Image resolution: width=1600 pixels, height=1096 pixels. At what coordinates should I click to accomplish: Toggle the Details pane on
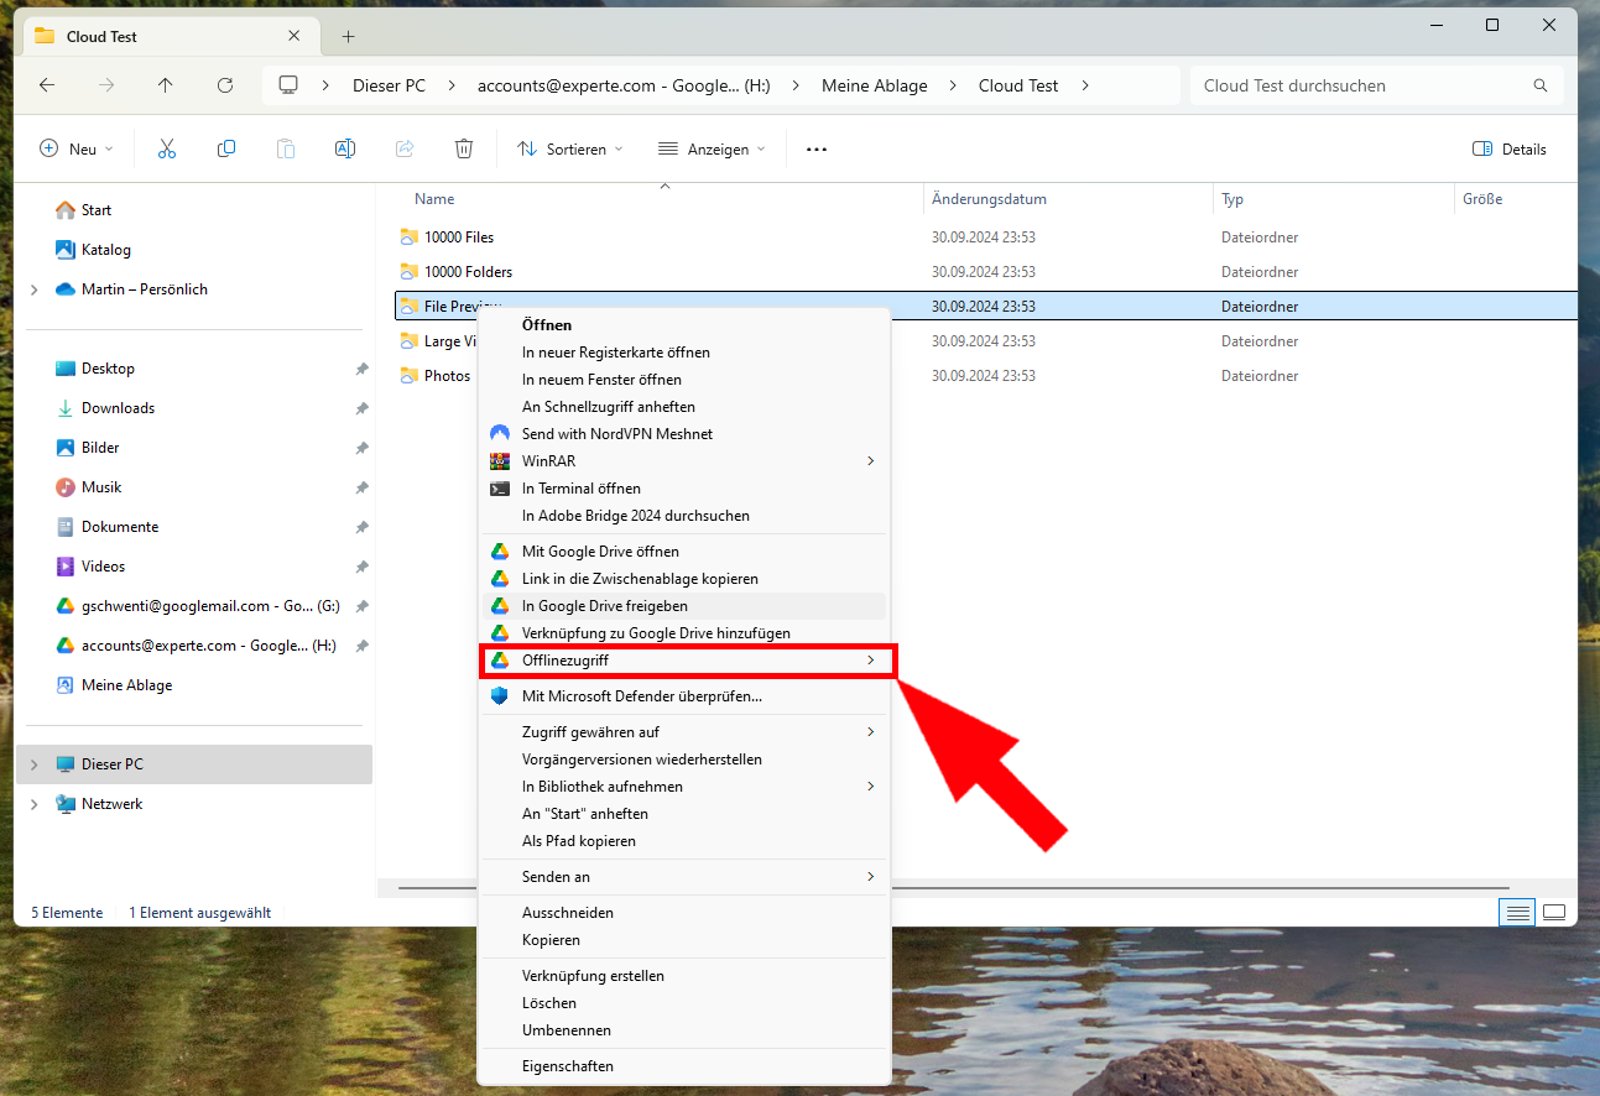point(1508,148)
